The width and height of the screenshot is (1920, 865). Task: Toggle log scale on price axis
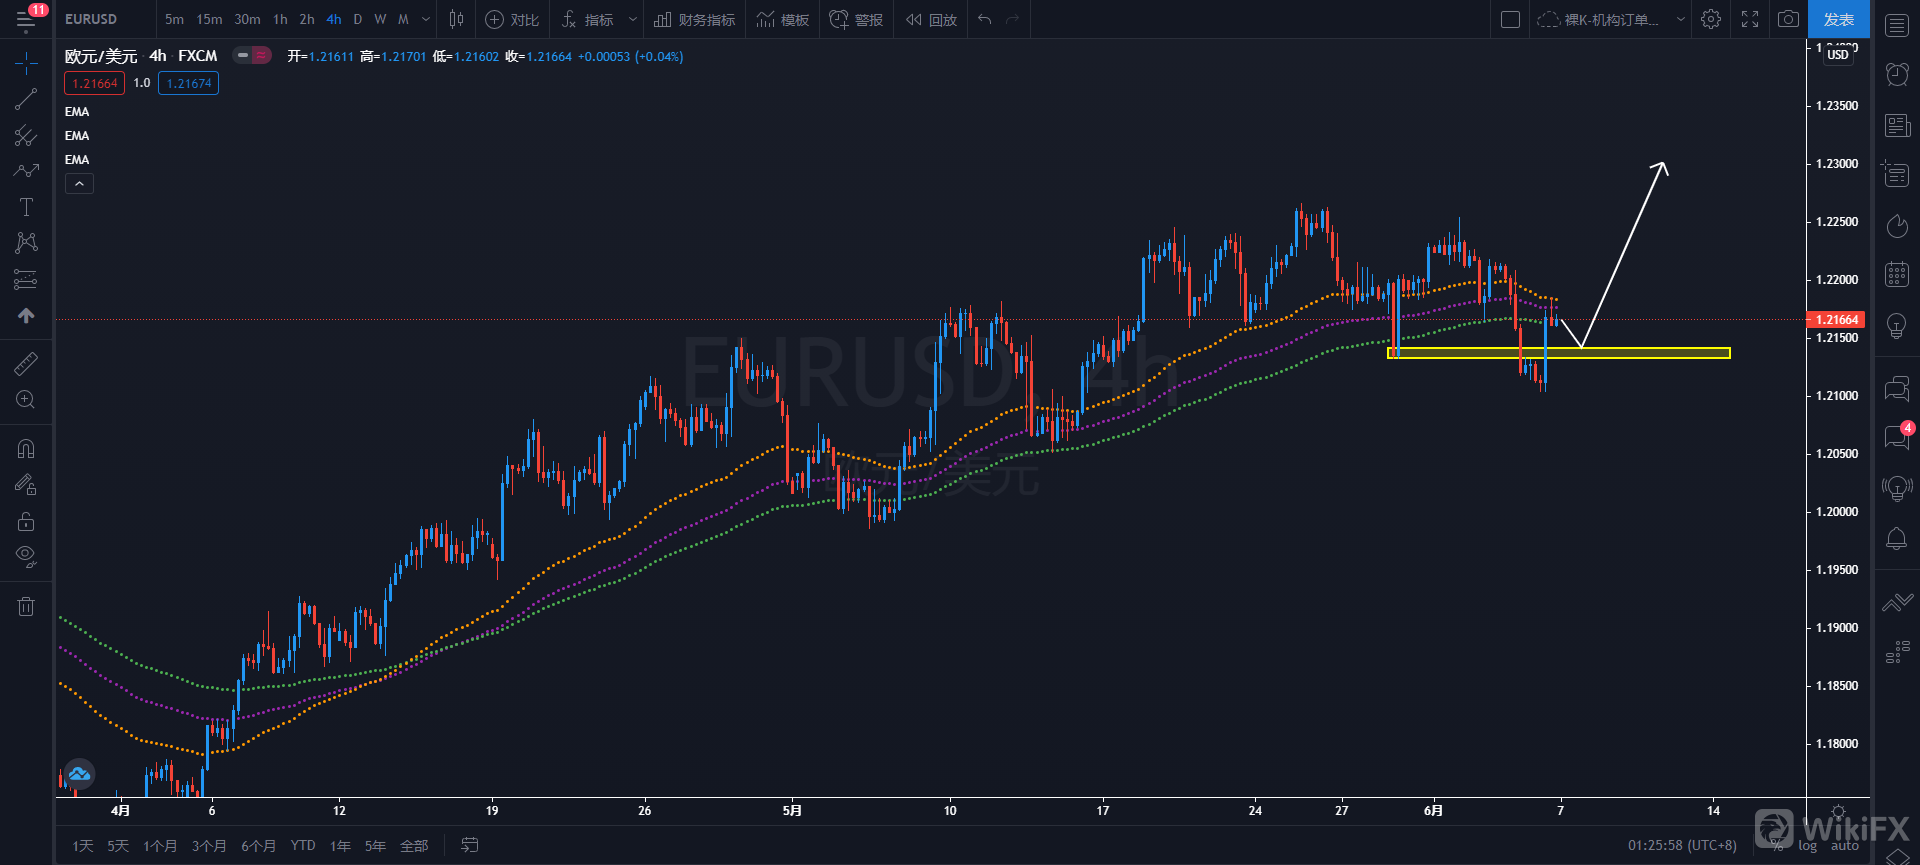(1807, 846)
